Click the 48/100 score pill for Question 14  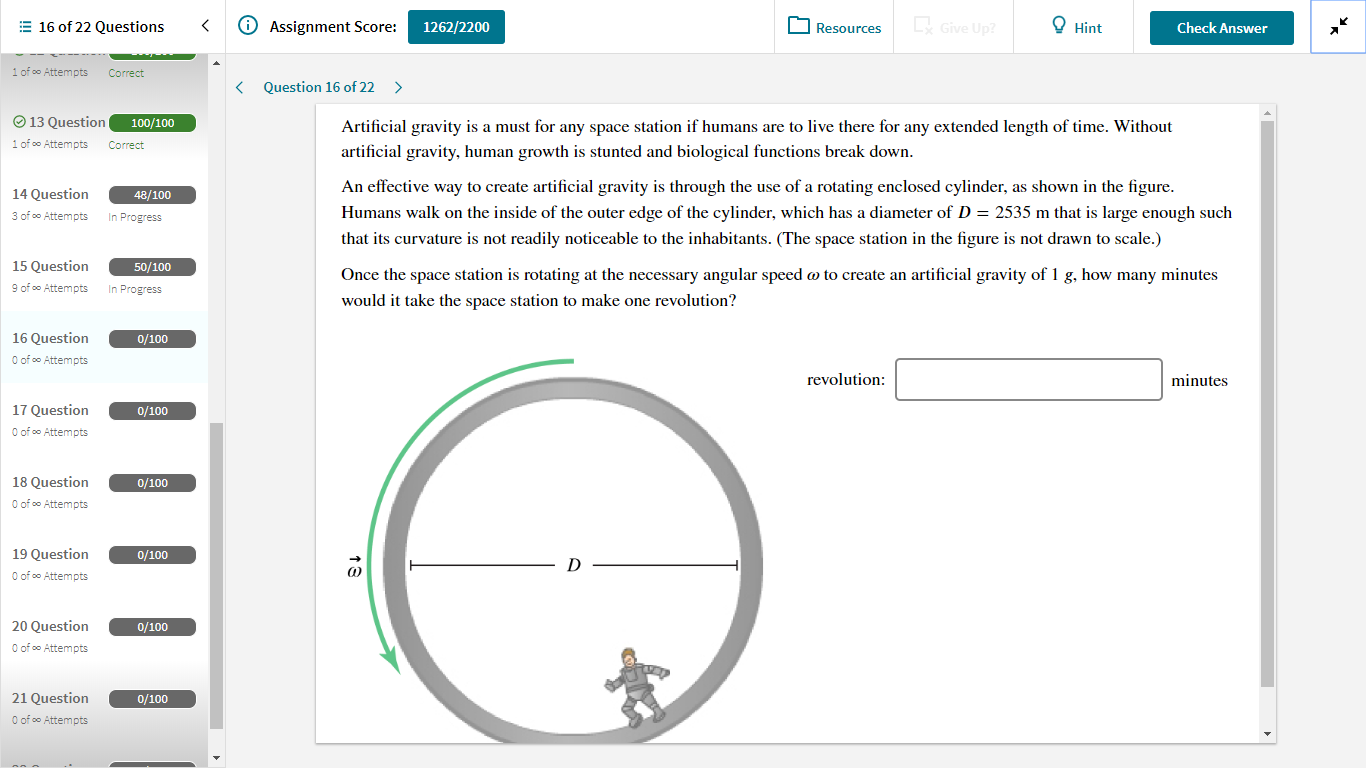[152, 194]
